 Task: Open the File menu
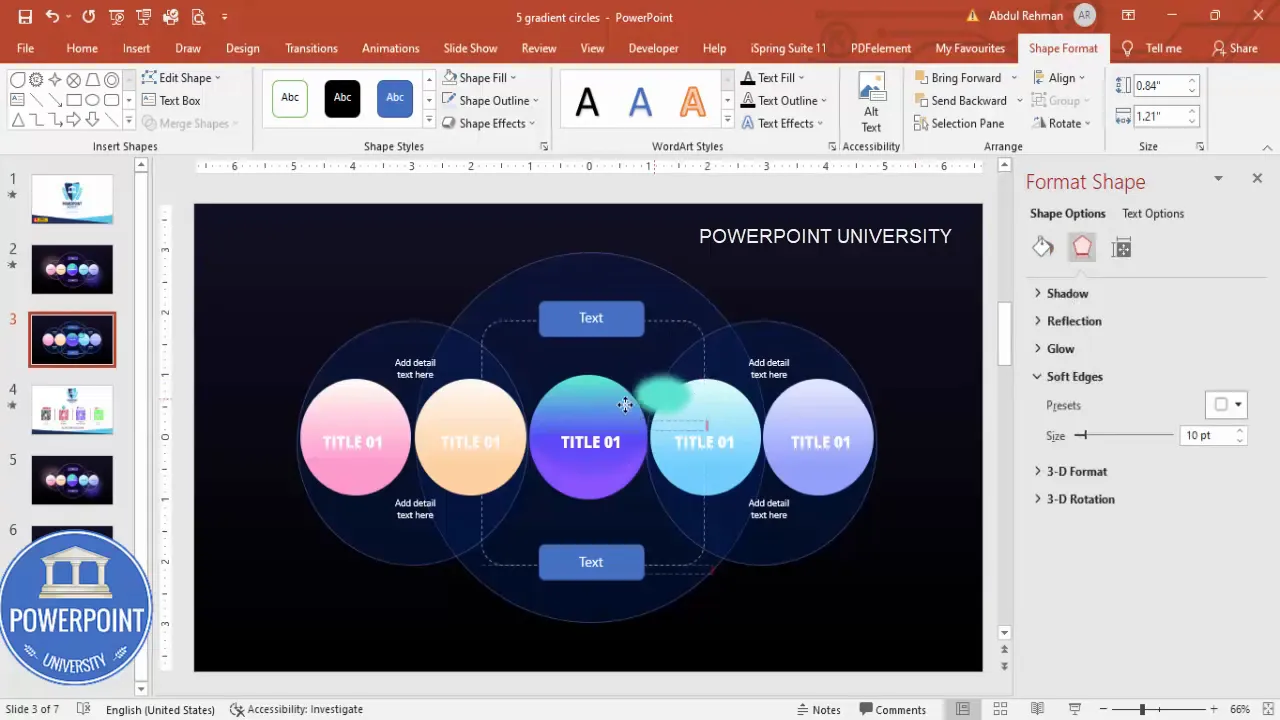click(x=25, y=48)
